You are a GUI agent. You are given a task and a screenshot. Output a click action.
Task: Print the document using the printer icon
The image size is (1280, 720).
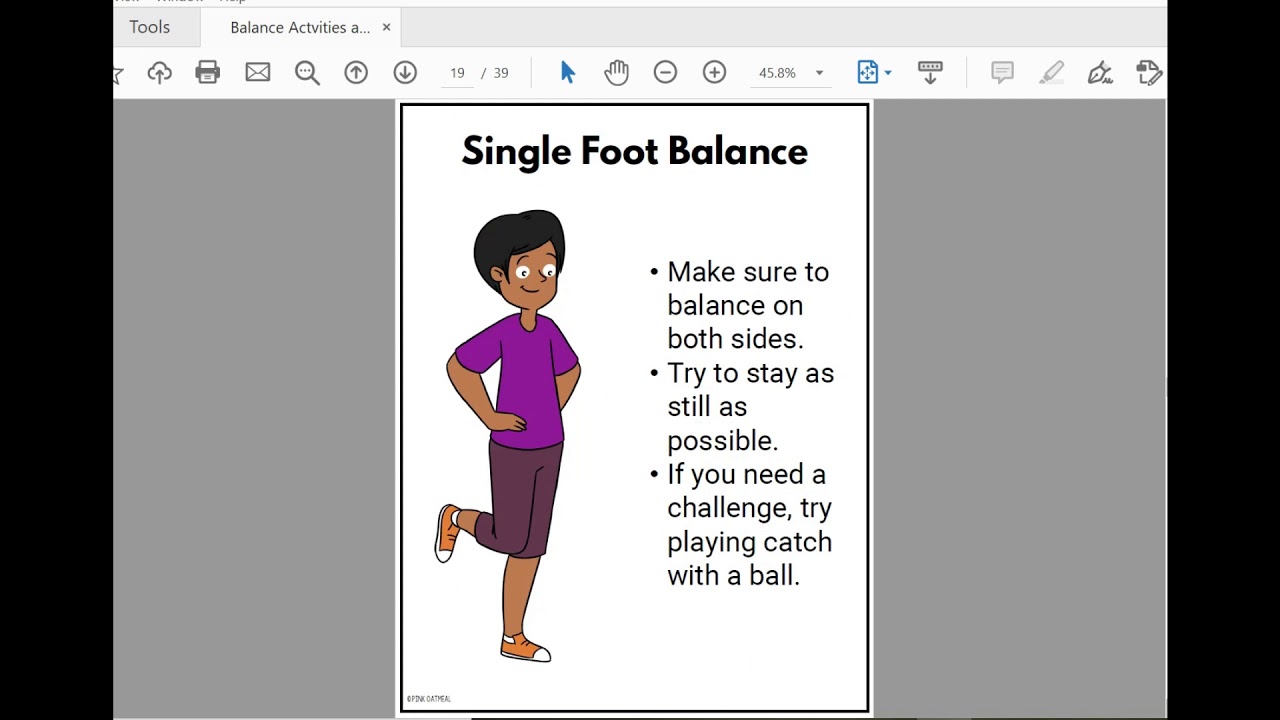point(208,73)
